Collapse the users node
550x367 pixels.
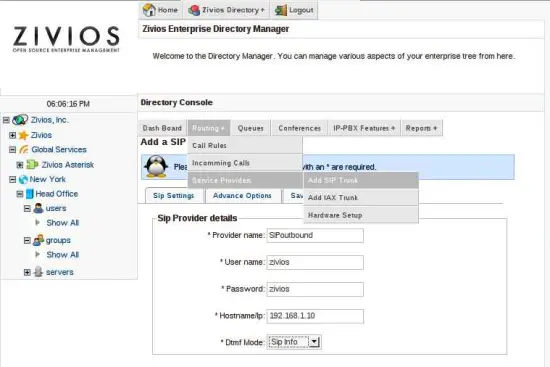coord(27,208)
